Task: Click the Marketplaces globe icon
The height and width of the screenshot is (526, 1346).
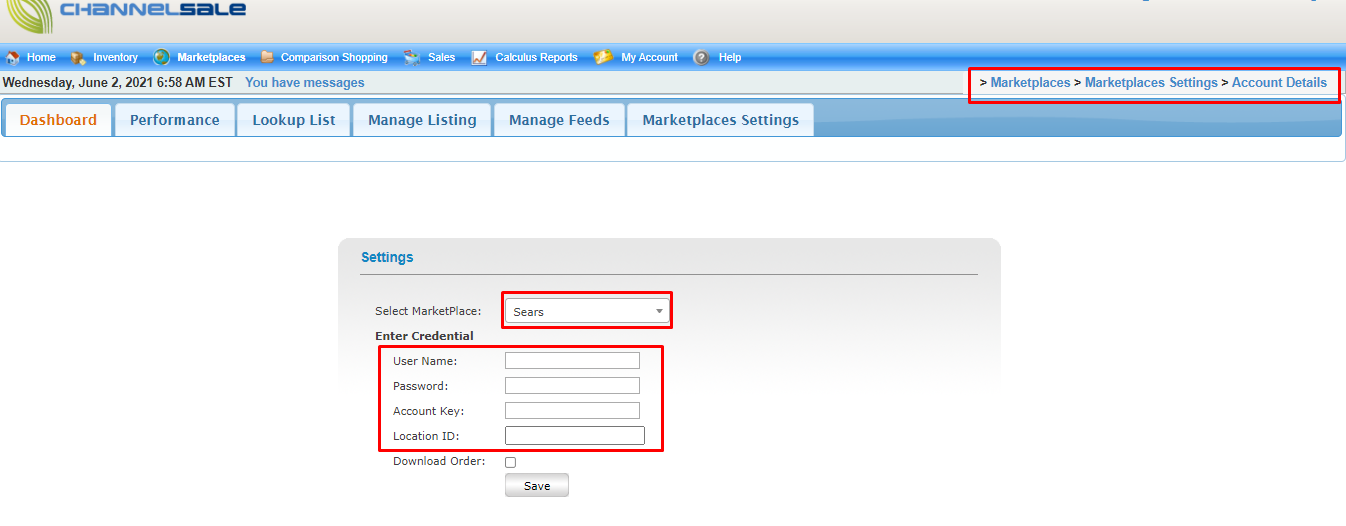Action: (x=161, y=58)
